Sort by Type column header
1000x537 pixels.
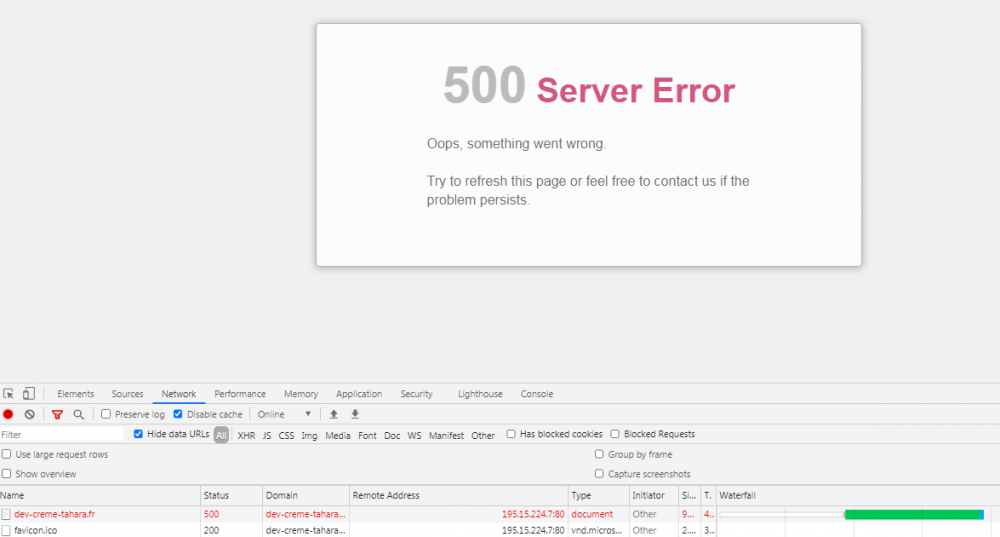[x=598, y=496]
